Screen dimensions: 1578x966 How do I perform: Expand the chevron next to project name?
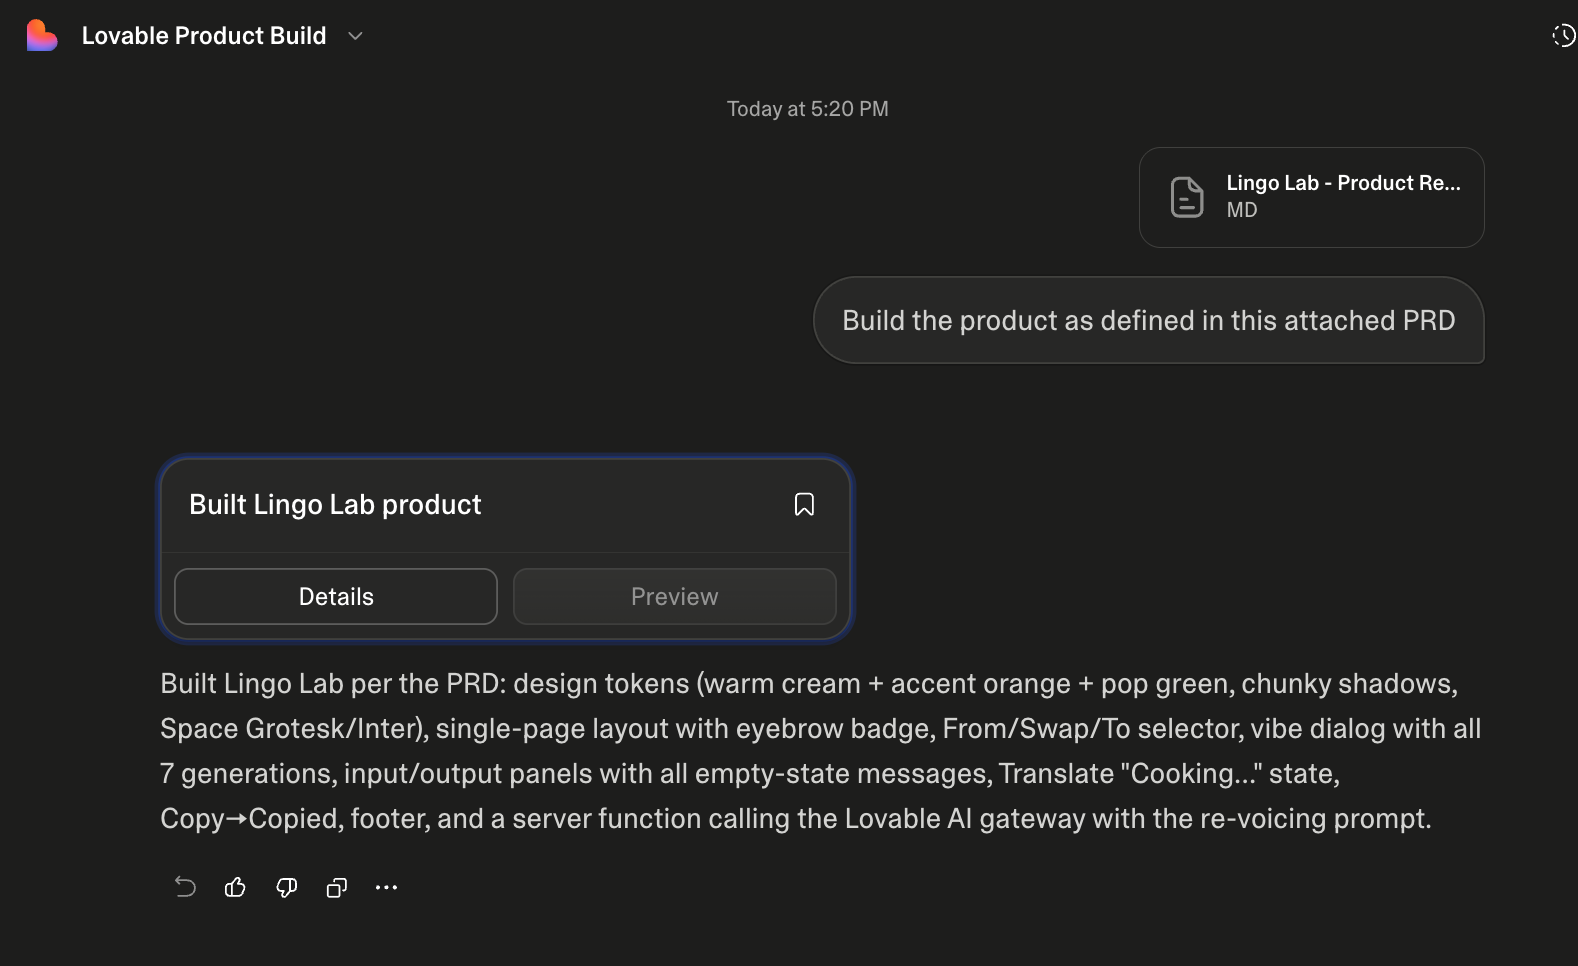click(355, 36)
